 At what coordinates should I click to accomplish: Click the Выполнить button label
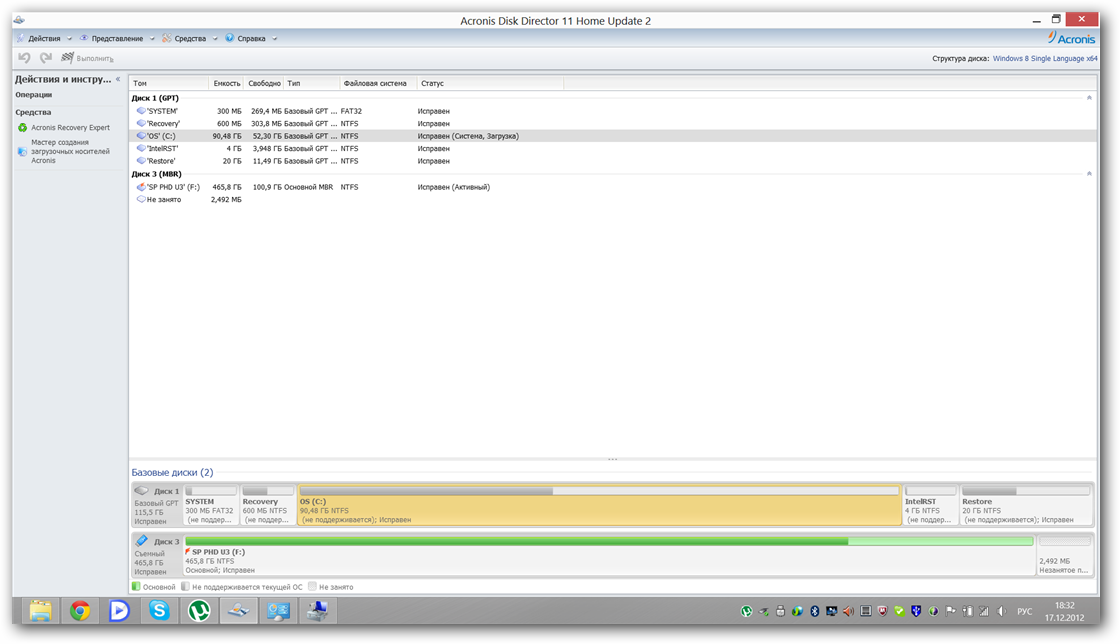coord(95,59)
